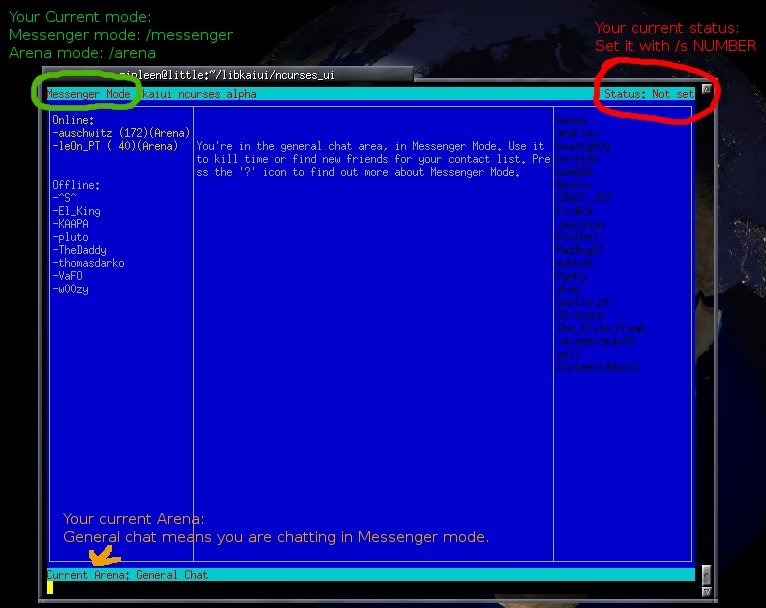Select user jayjjojo in chat user list
The width and height of the screenshot is (766, 608).
[580, 224]
